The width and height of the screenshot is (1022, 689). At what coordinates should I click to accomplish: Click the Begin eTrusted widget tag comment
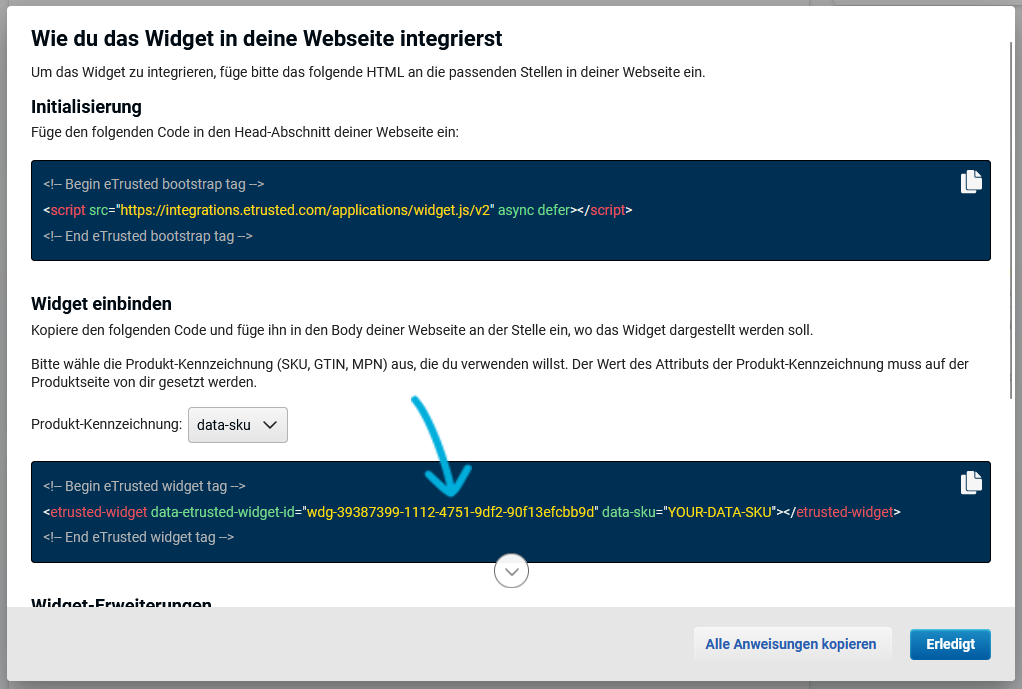point(144,486)
